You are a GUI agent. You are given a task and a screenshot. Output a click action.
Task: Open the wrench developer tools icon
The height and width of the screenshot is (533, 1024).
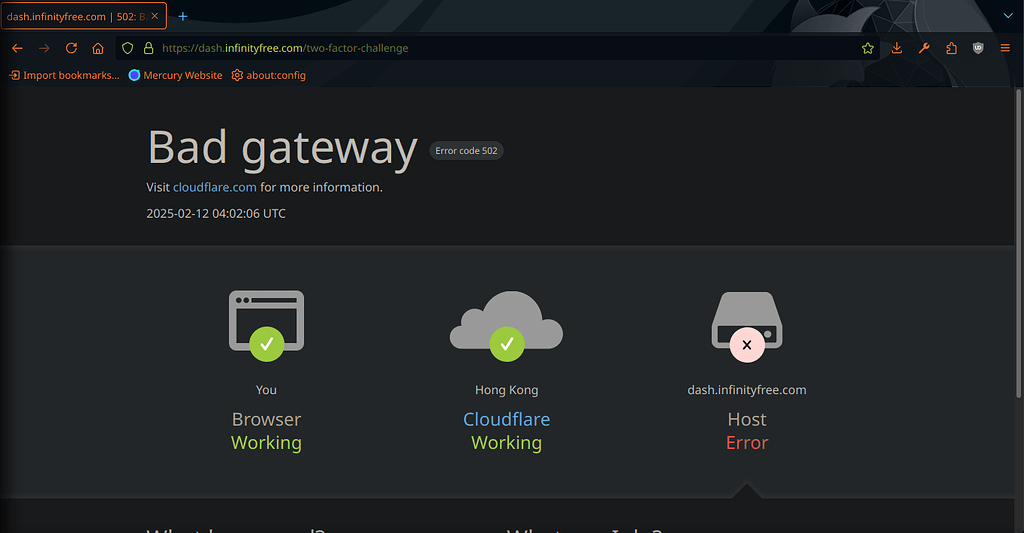click(x=924, y=48)
